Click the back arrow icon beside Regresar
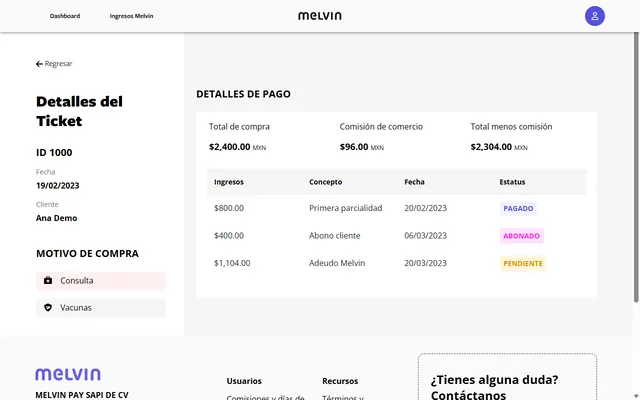Screen dimensions: 640x400 39,64
